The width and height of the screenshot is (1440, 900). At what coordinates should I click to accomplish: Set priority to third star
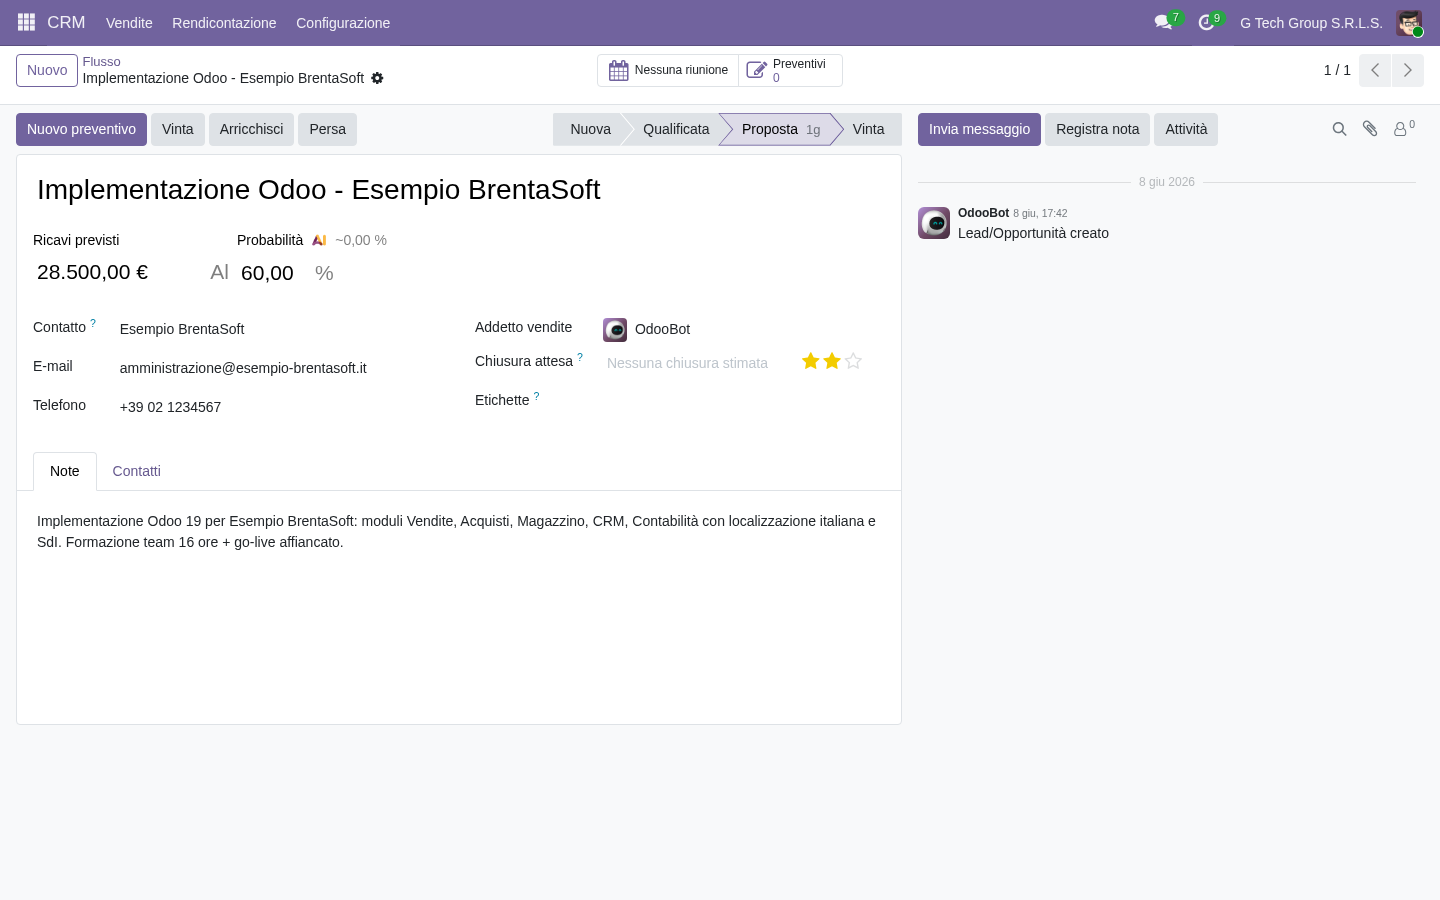(853, 361)
